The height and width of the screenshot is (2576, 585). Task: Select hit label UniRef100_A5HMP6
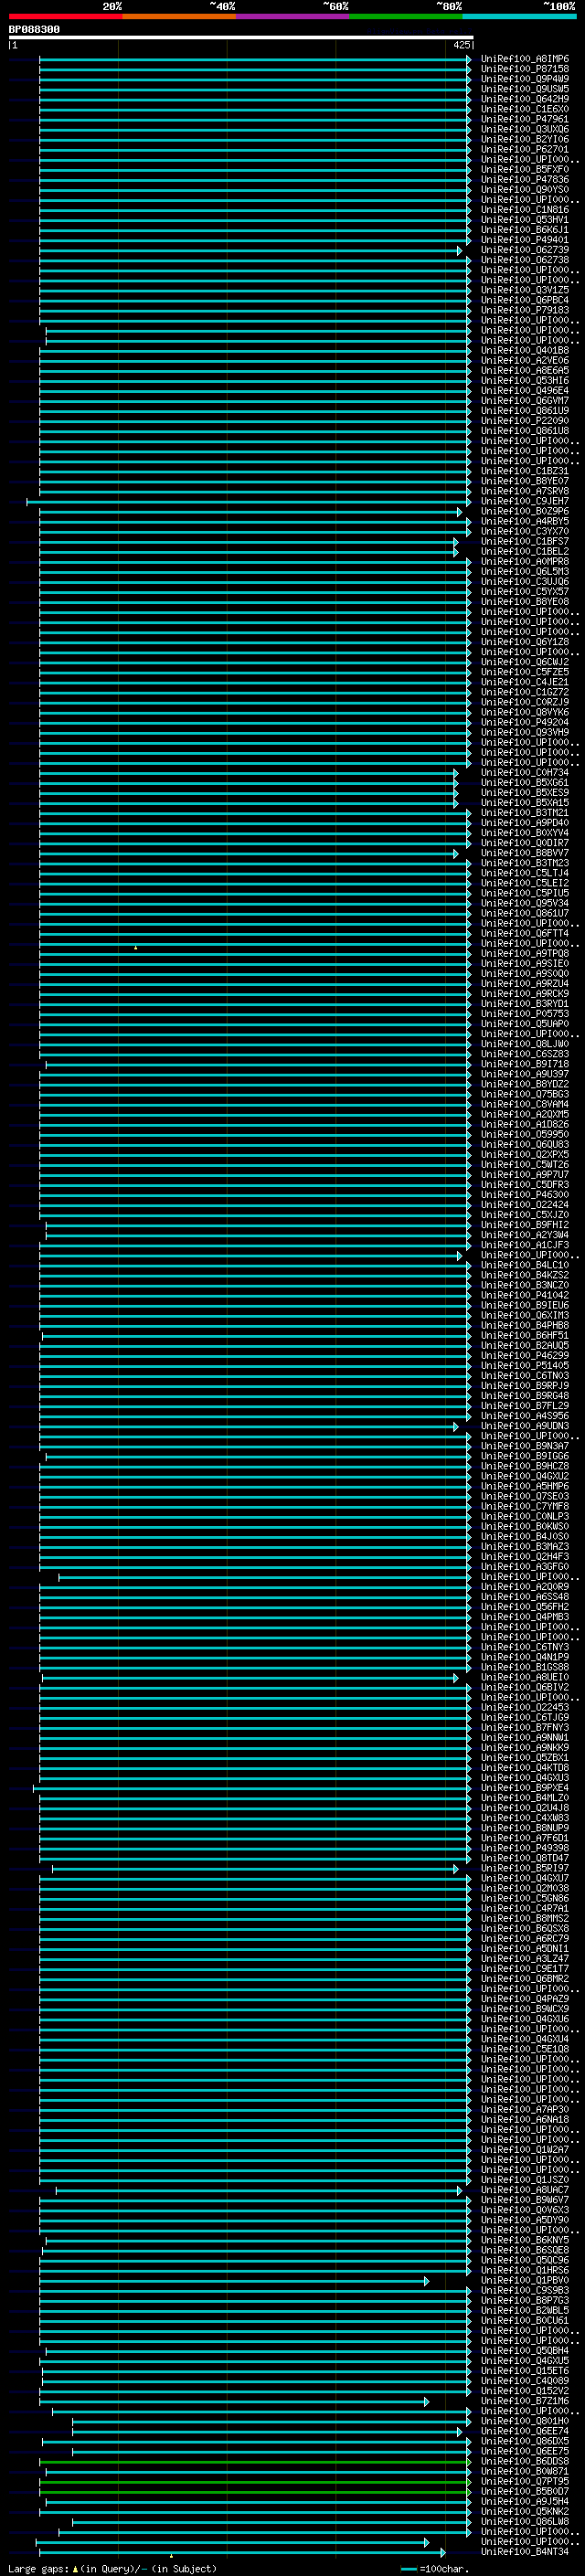click(x=524, y=1486)
